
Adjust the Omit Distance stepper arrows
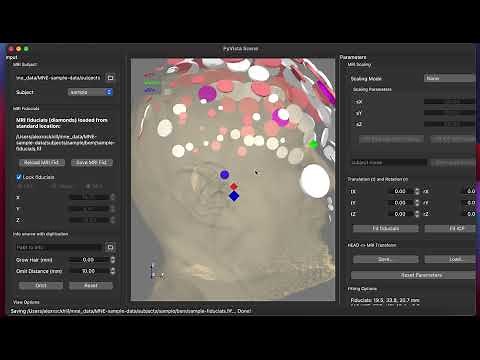(x=113, y=271)
